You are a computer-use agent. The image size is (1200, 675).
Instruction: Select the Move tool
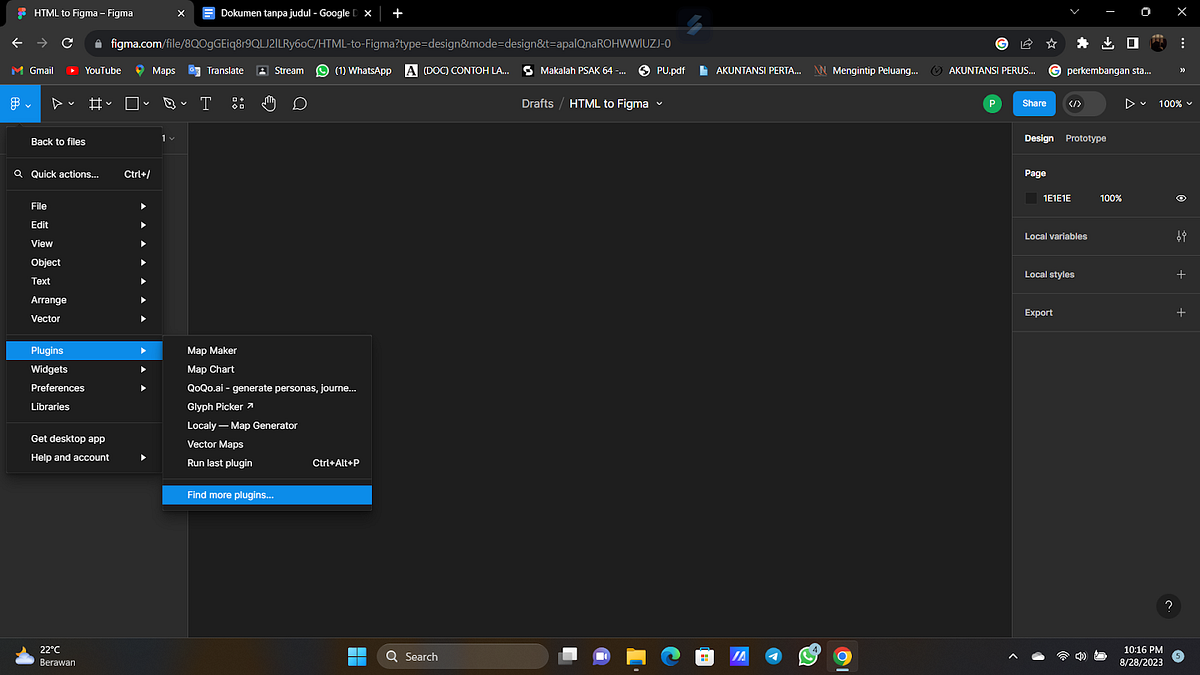coord(57,103)
